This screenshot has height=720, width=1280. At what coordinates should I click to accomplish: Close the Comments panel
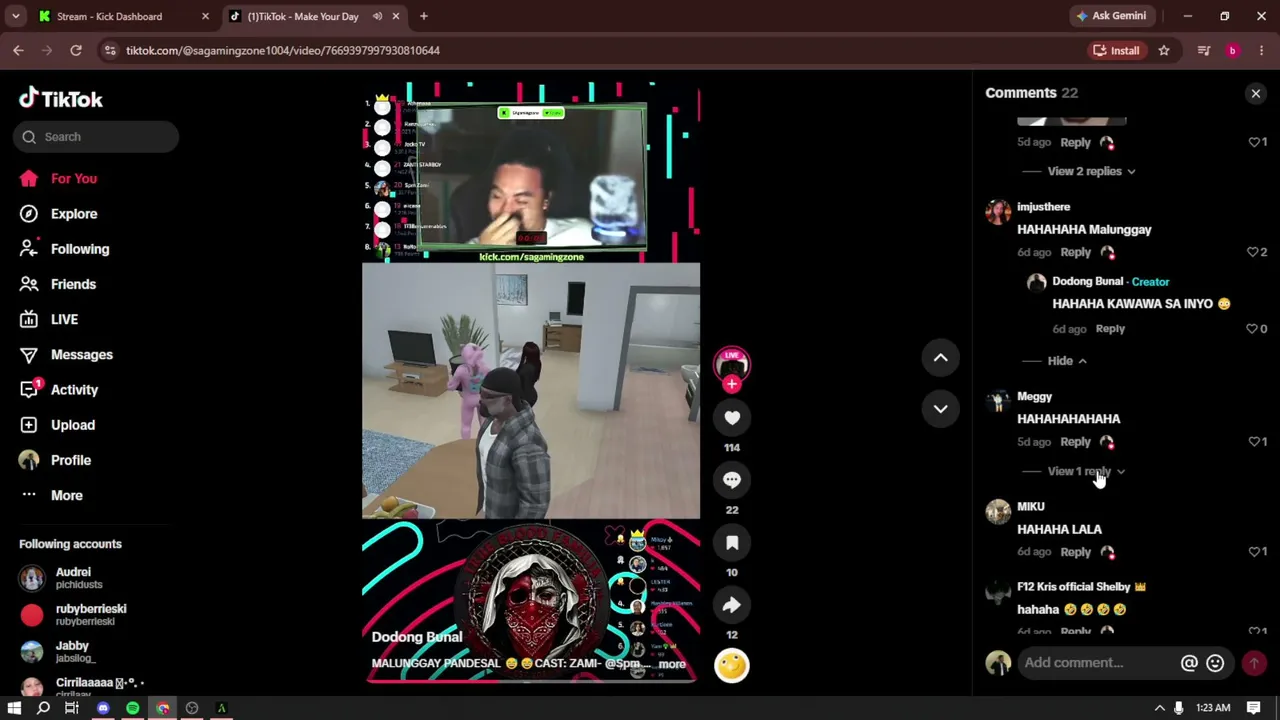[1256, 93]
